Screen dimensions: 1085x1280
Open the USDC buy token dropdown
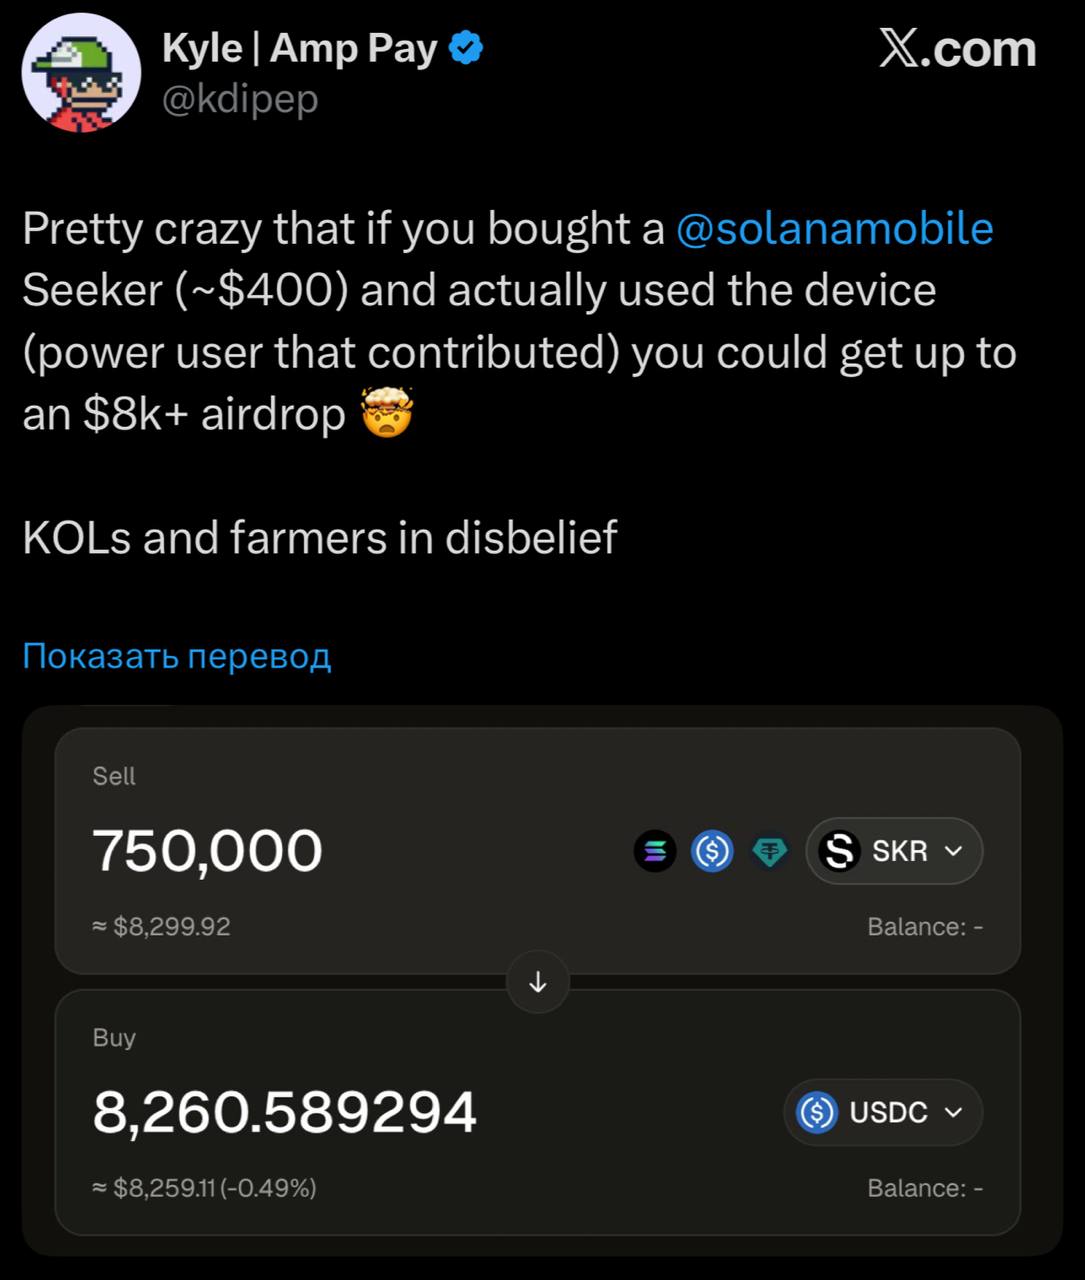tap(882, 1112)
